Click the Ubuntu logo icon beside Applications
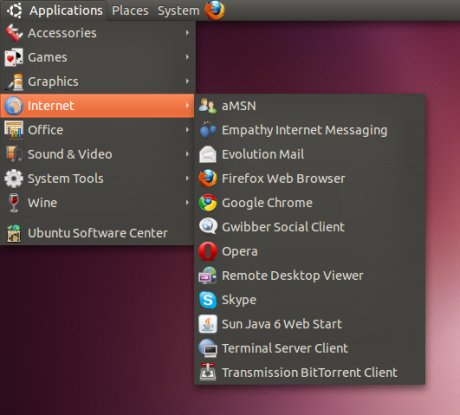 pyautogui.click(x=15, y=10)
